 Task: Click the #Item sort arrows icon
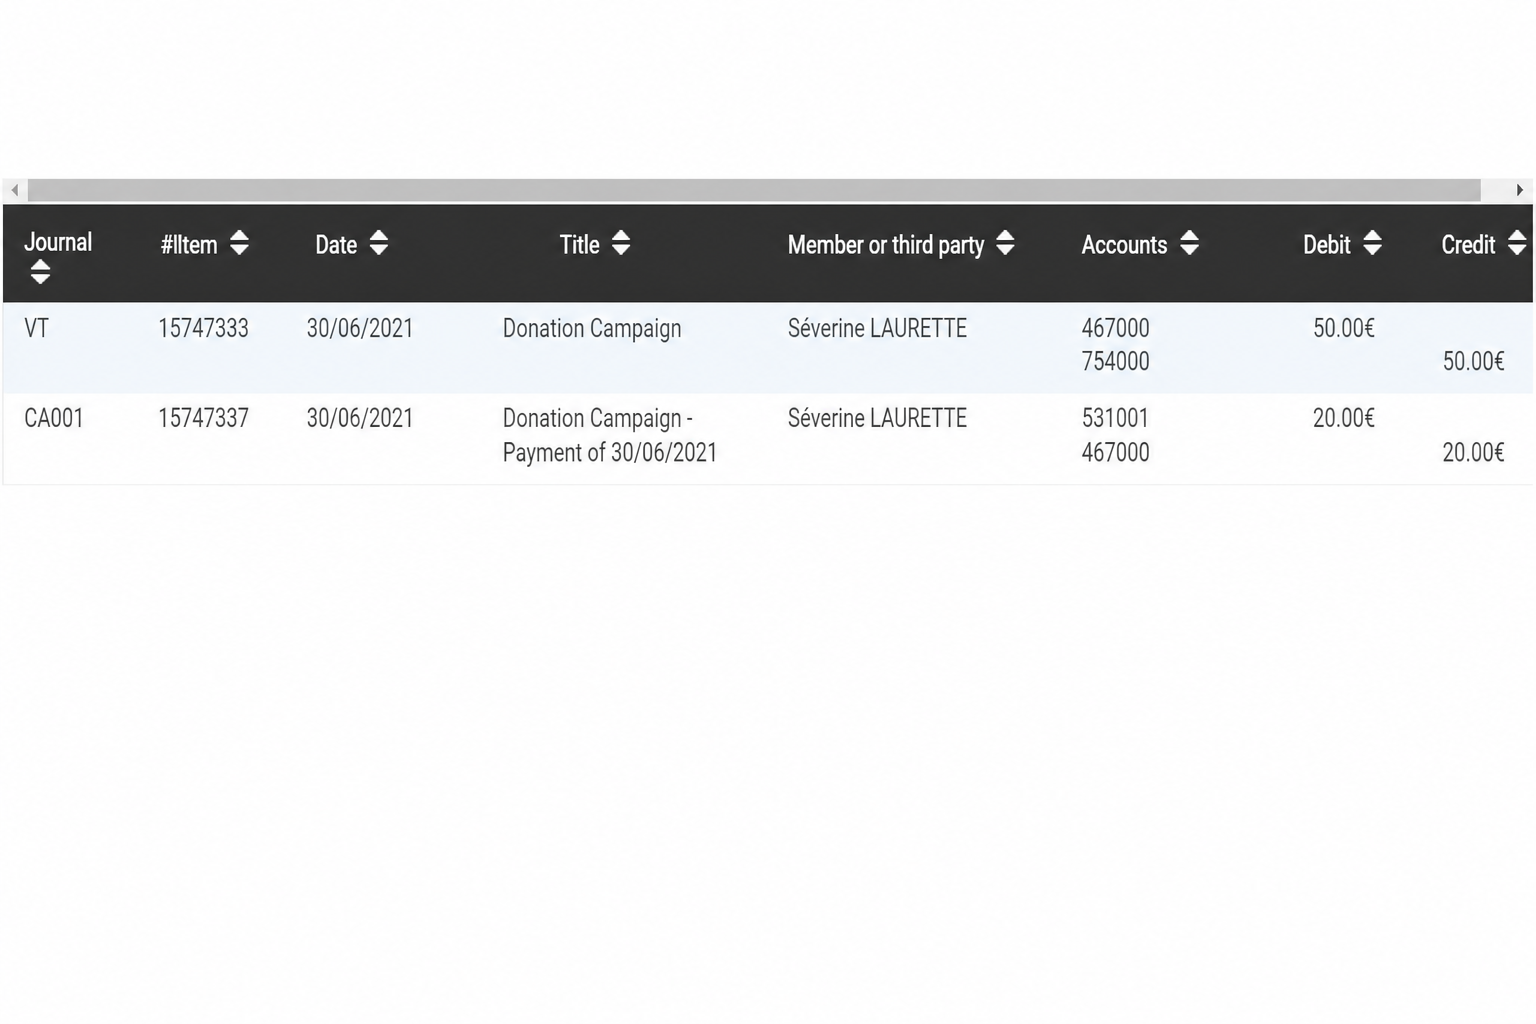pyautogui.click(x=239, y=243)
